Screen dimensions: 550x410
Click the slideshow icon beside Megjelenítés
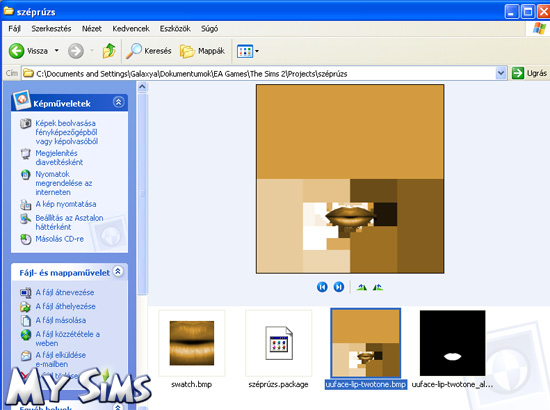(x=25, y=154)
